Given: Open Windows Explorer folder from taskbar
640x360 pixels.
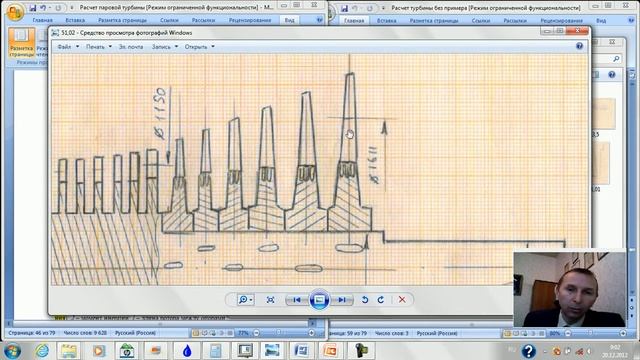Looking at the screenshot, I should coord(69,351).
